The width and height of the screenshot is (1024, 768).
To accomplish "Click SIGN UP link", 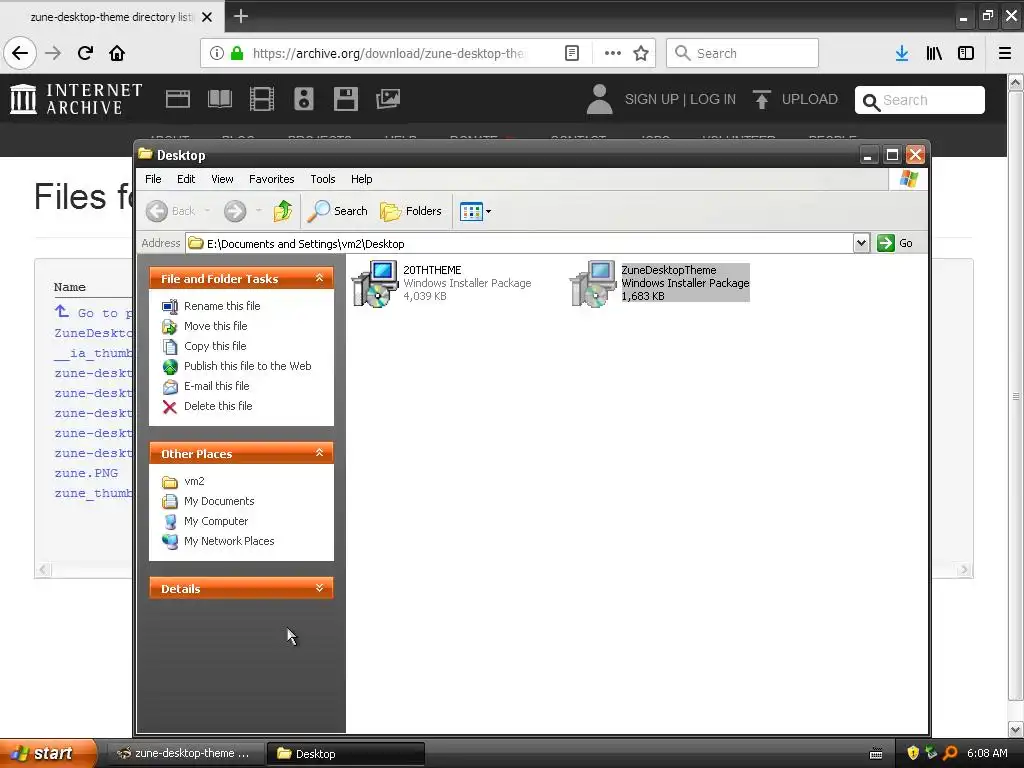I will click(x=651, y=99).
